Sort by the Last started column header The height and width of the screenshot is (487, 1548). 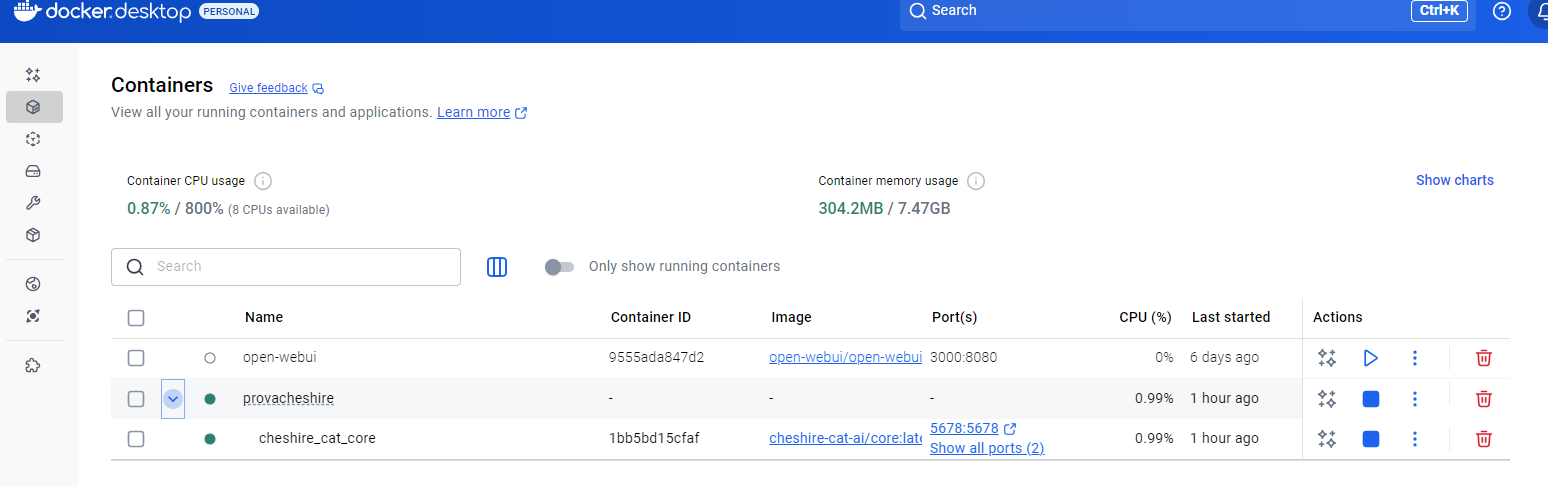click(1231, 317)
